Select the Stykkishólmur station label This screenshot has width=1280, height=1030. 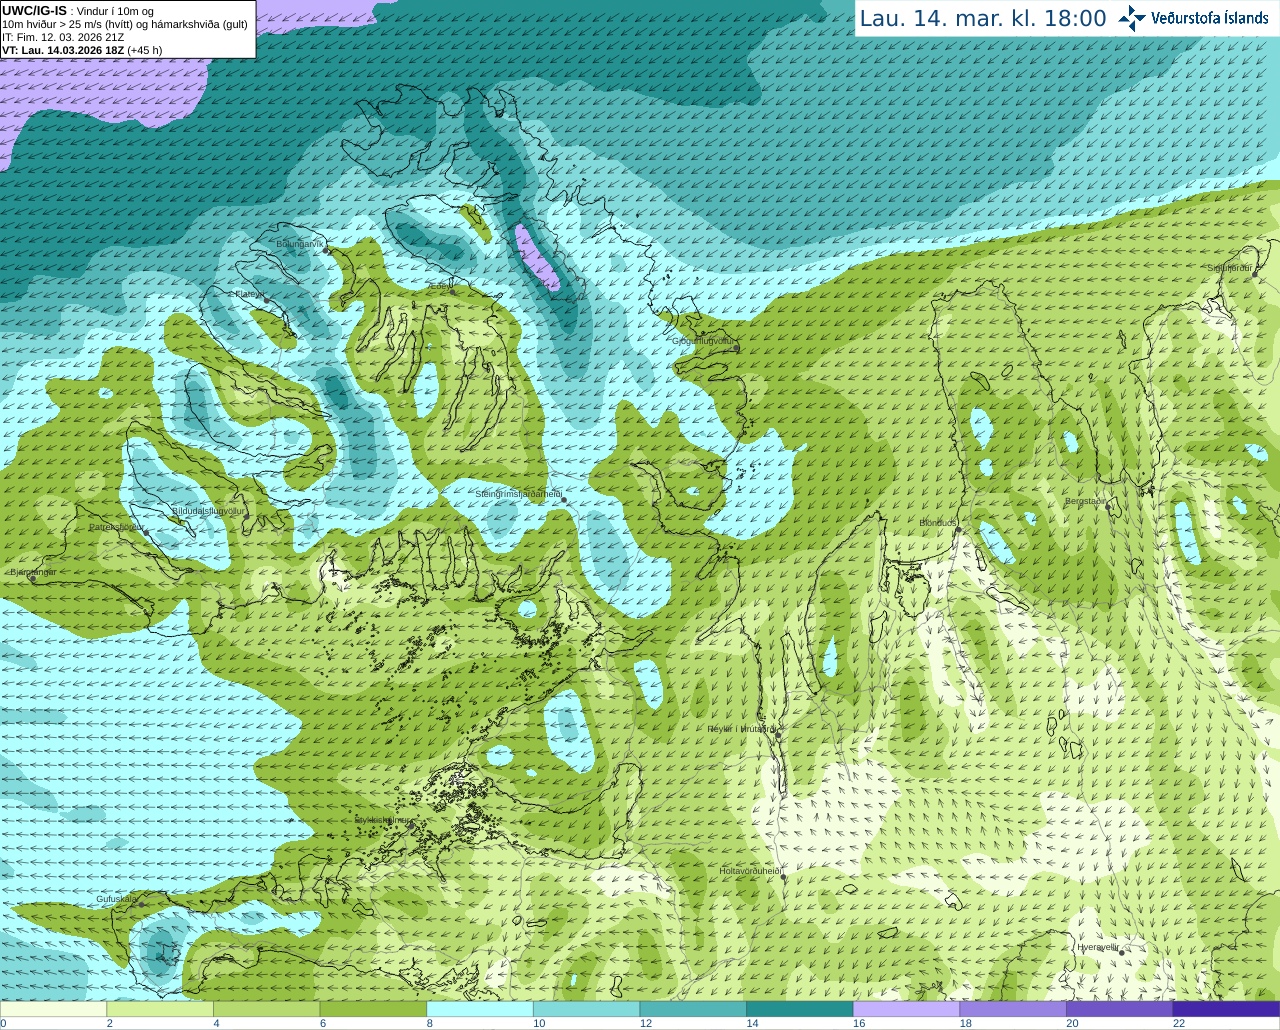382,820
